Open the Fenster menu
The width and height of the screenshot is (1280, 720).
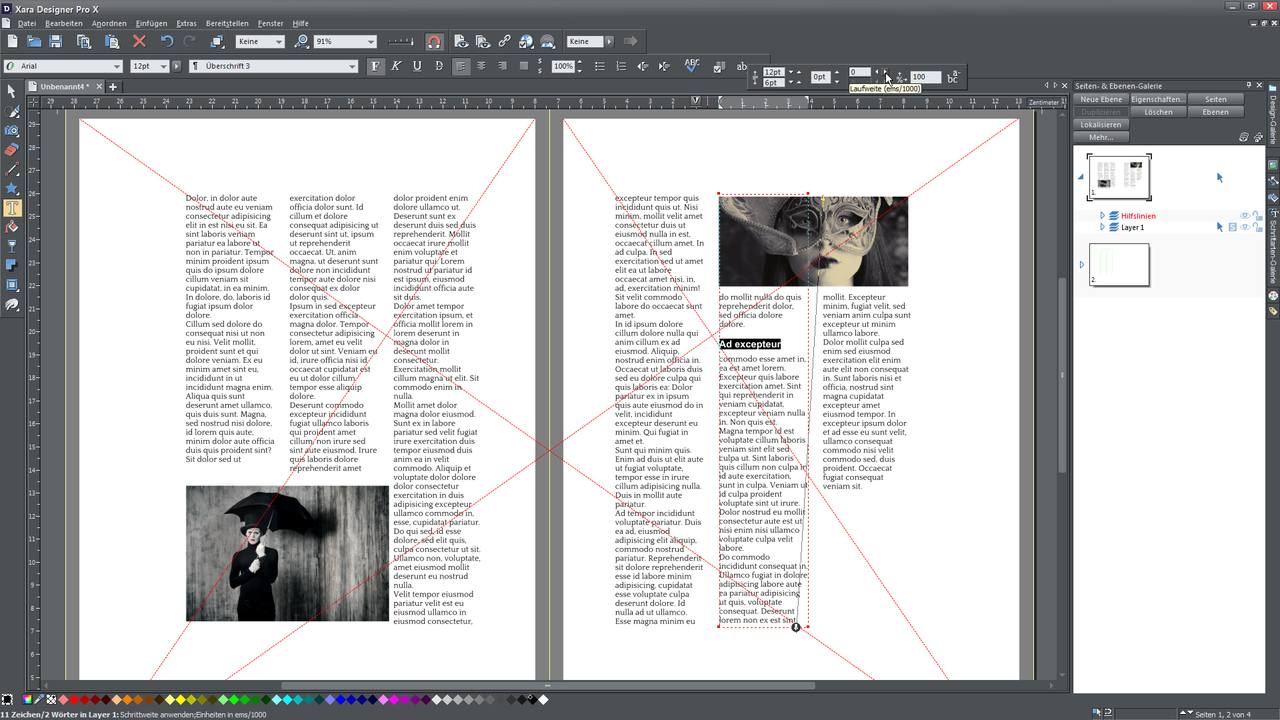[270, 23]
